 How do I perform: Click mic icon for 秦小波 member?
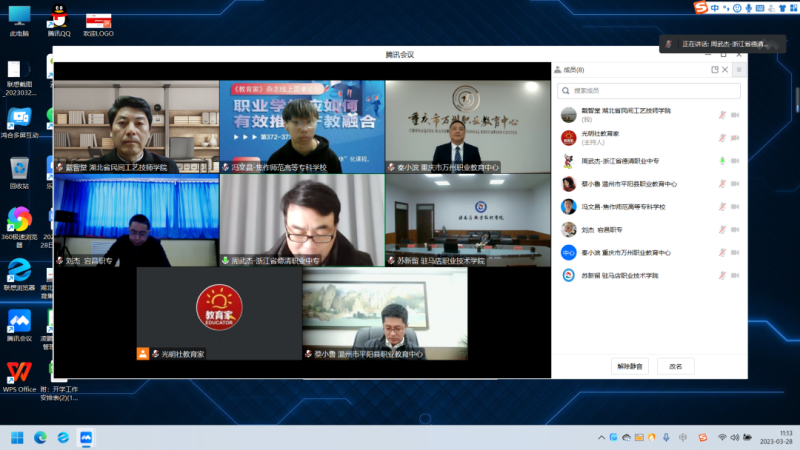(x=722, y=253)
